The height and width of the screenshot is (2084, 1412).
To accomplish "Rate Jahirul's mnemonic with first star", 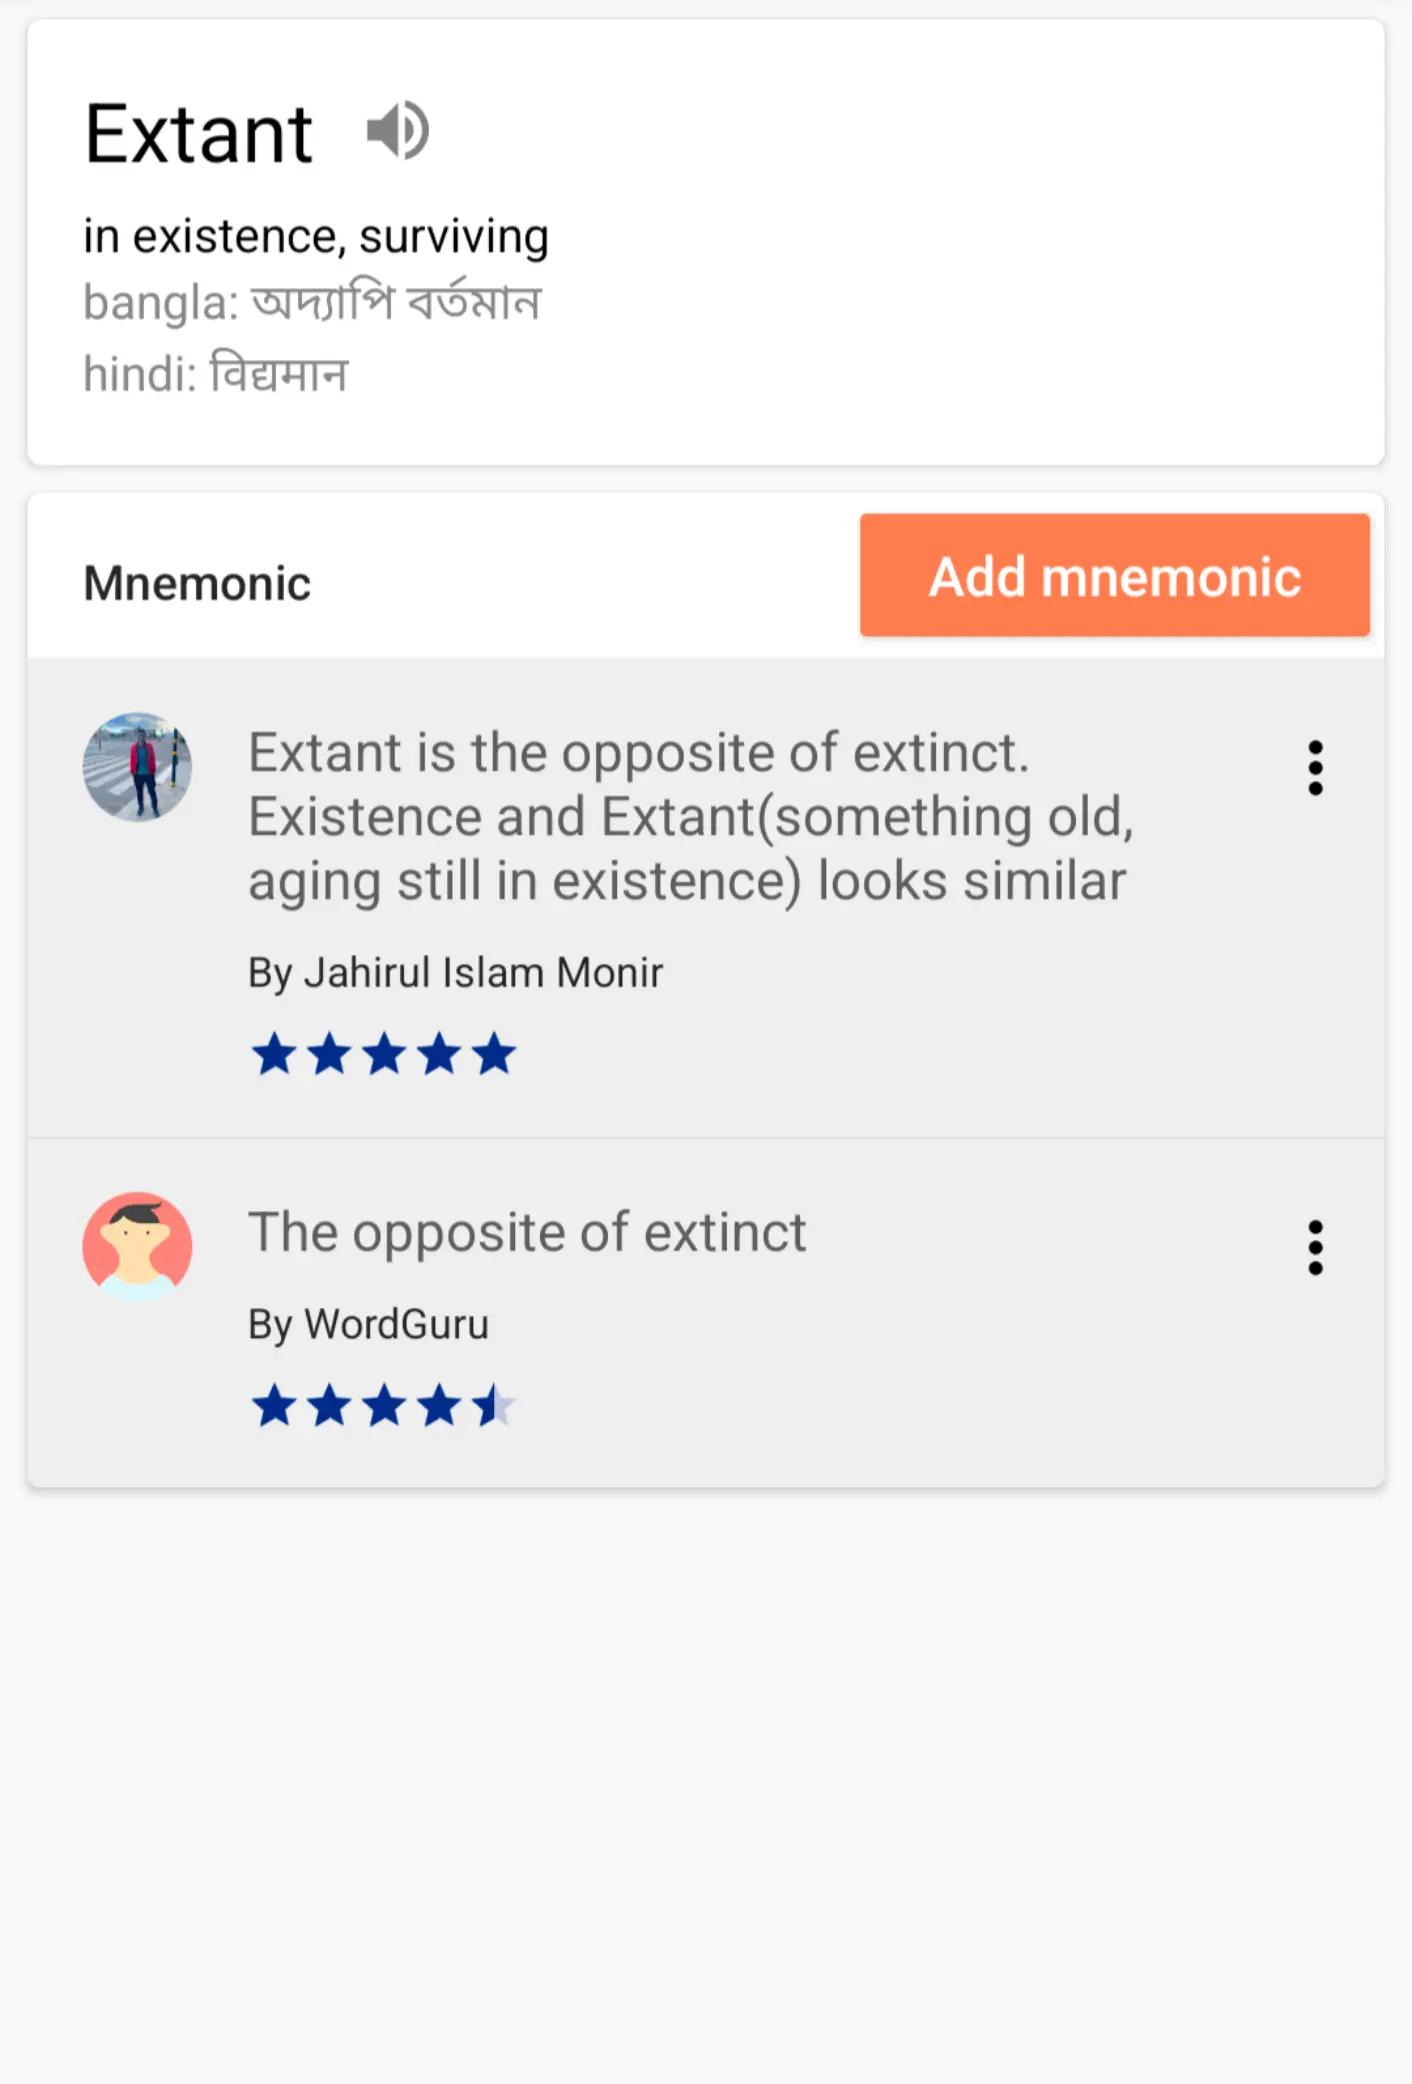I will (x=274, y=1054).
